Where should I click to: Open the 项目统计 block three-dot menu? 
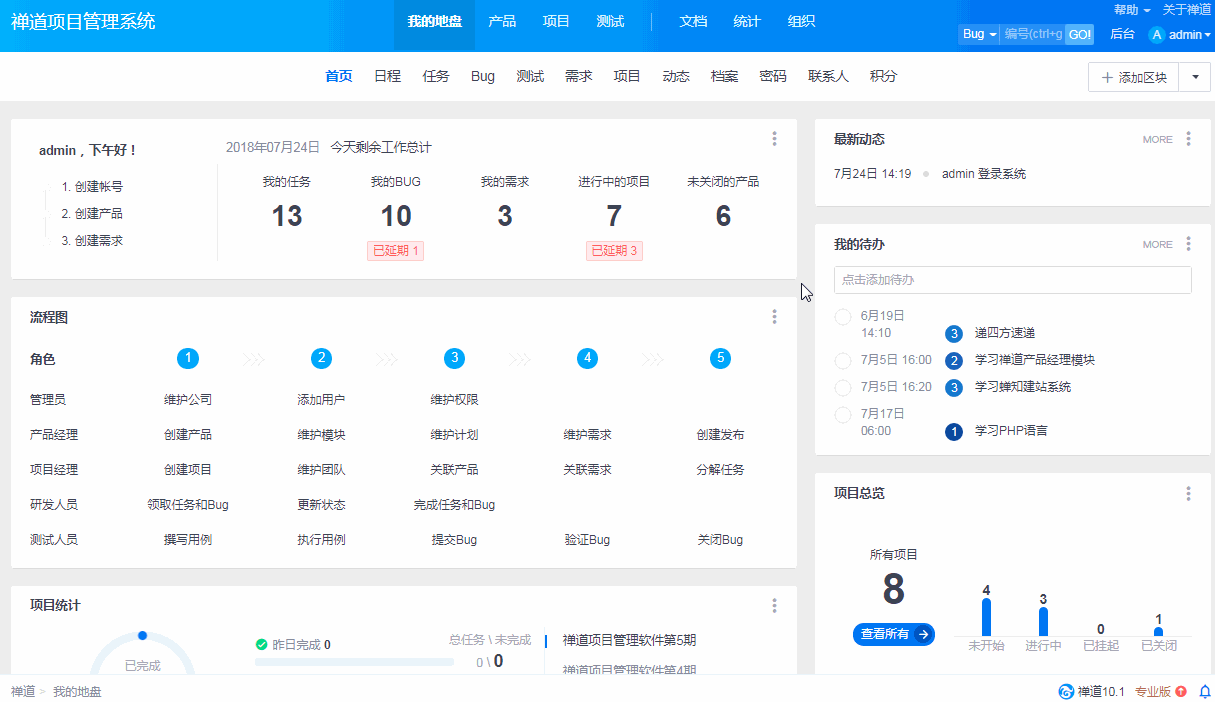click(x=774, y=605)
